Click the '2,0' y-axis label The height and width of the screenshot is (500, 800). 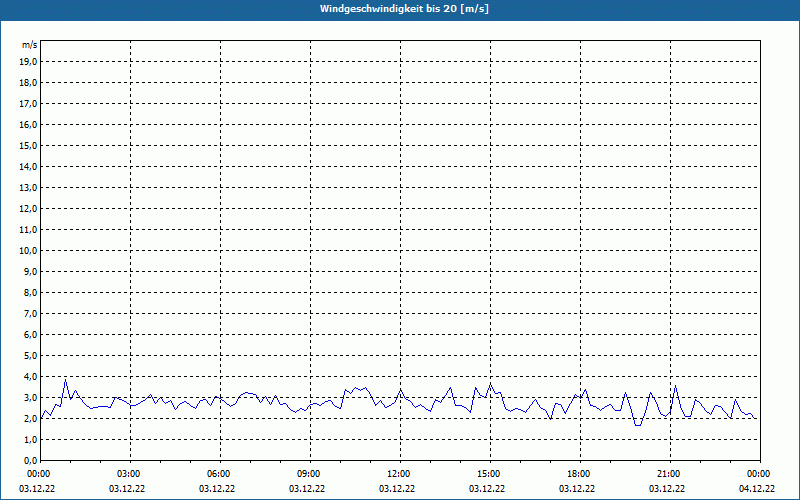click(x=31, y=418)
